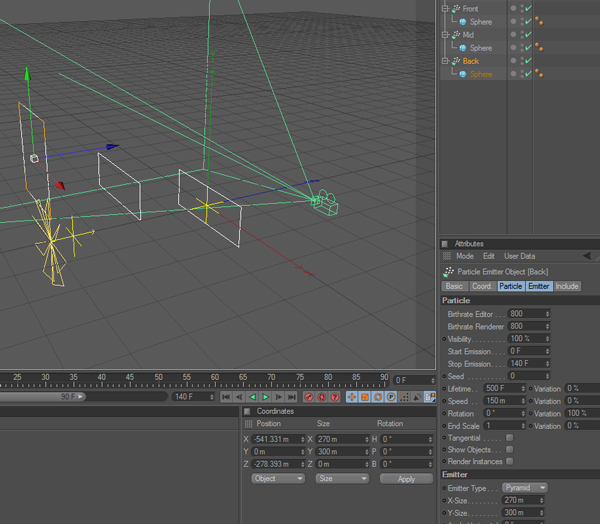Viewport: 600px width, 524px height.
Task: Jump to the start of the animation
Action: point(224,397)
